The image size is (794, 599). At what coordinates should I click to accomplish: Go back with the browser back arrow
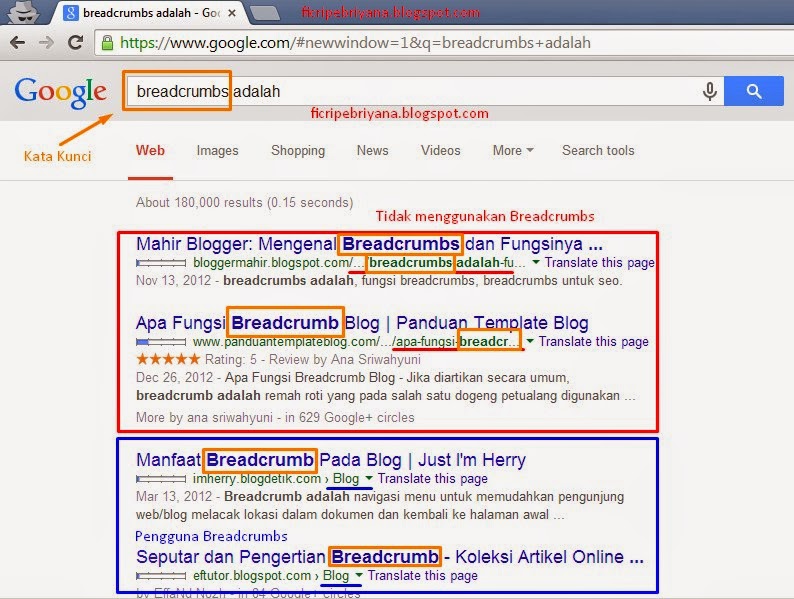click(18, 43)
